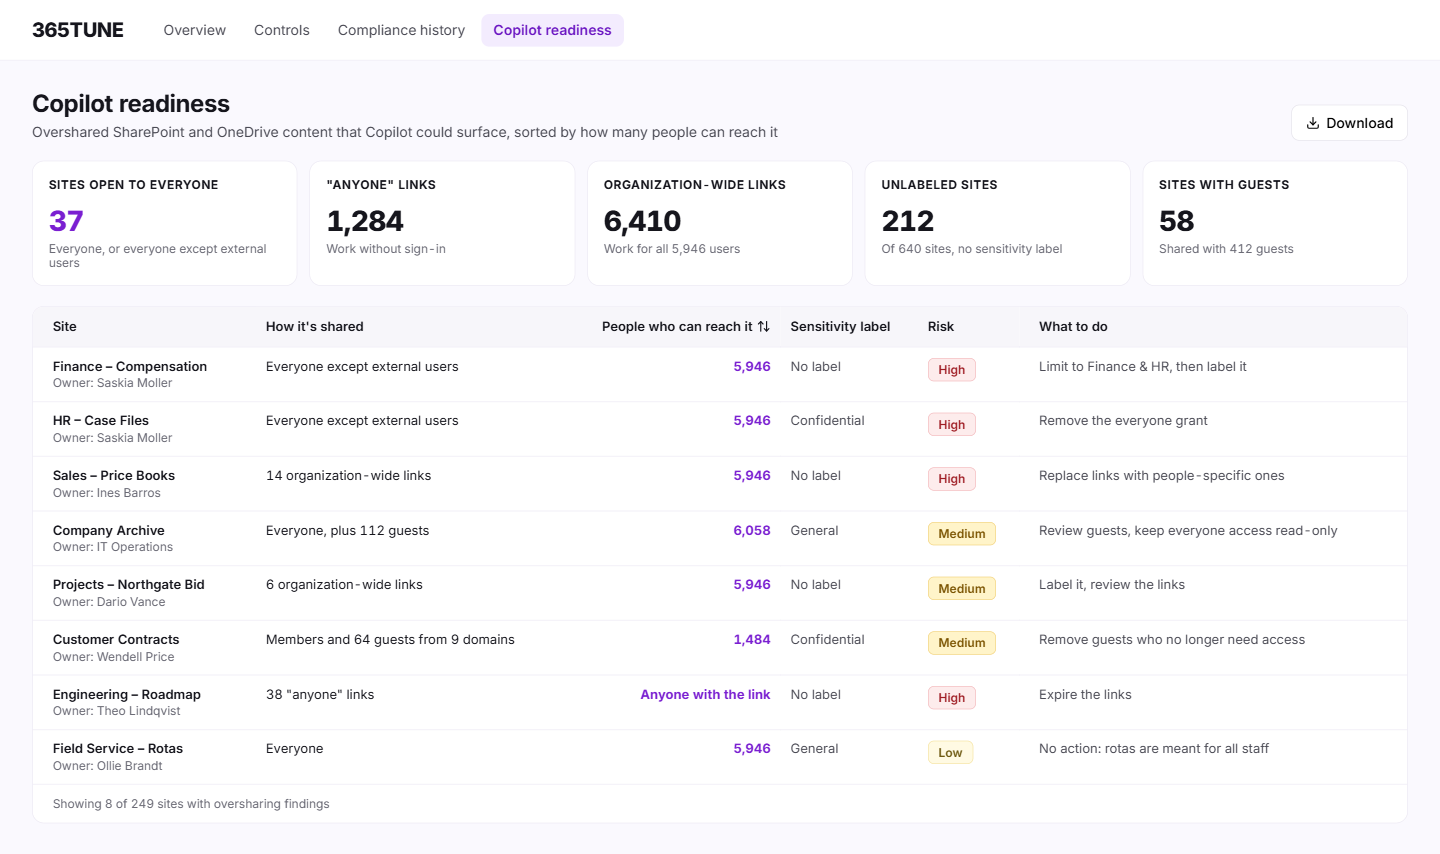Click the High risk badge for Finance – Compensation
The width and height of the screenshot is (1440, 854).
coord(952,370)
